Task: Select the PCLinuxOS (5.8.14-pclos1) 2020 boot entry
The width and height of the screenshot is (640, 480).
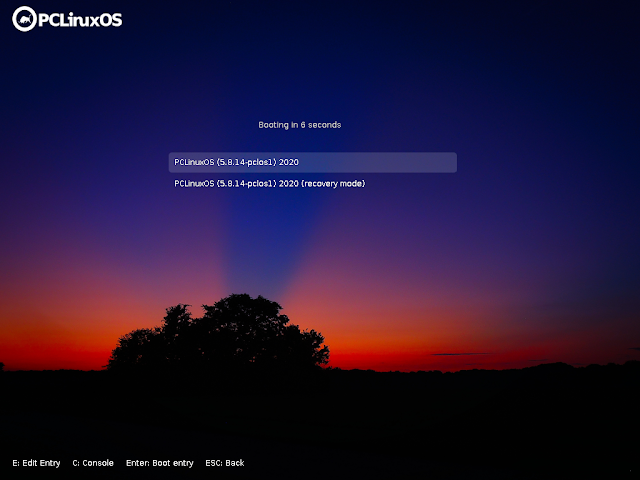Action: coord(313,162)
